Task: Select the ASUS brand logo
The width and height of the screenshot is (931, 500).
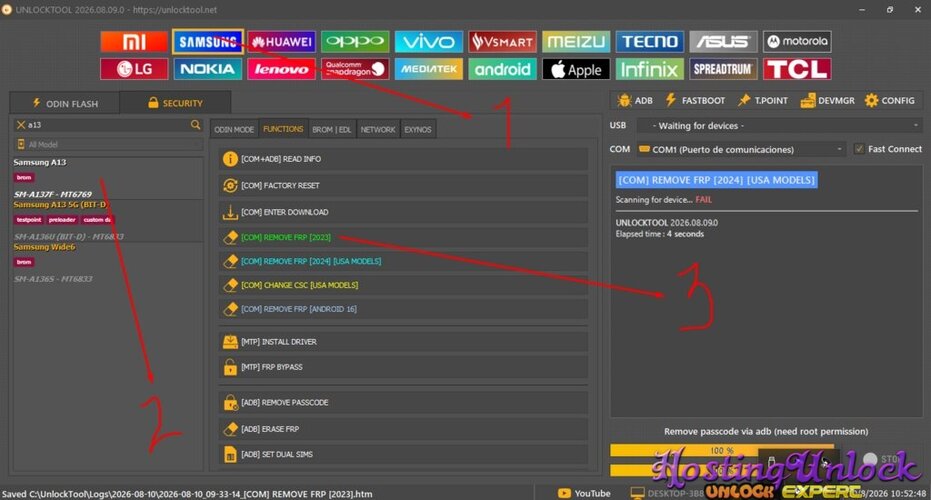Action: [723, 42]
